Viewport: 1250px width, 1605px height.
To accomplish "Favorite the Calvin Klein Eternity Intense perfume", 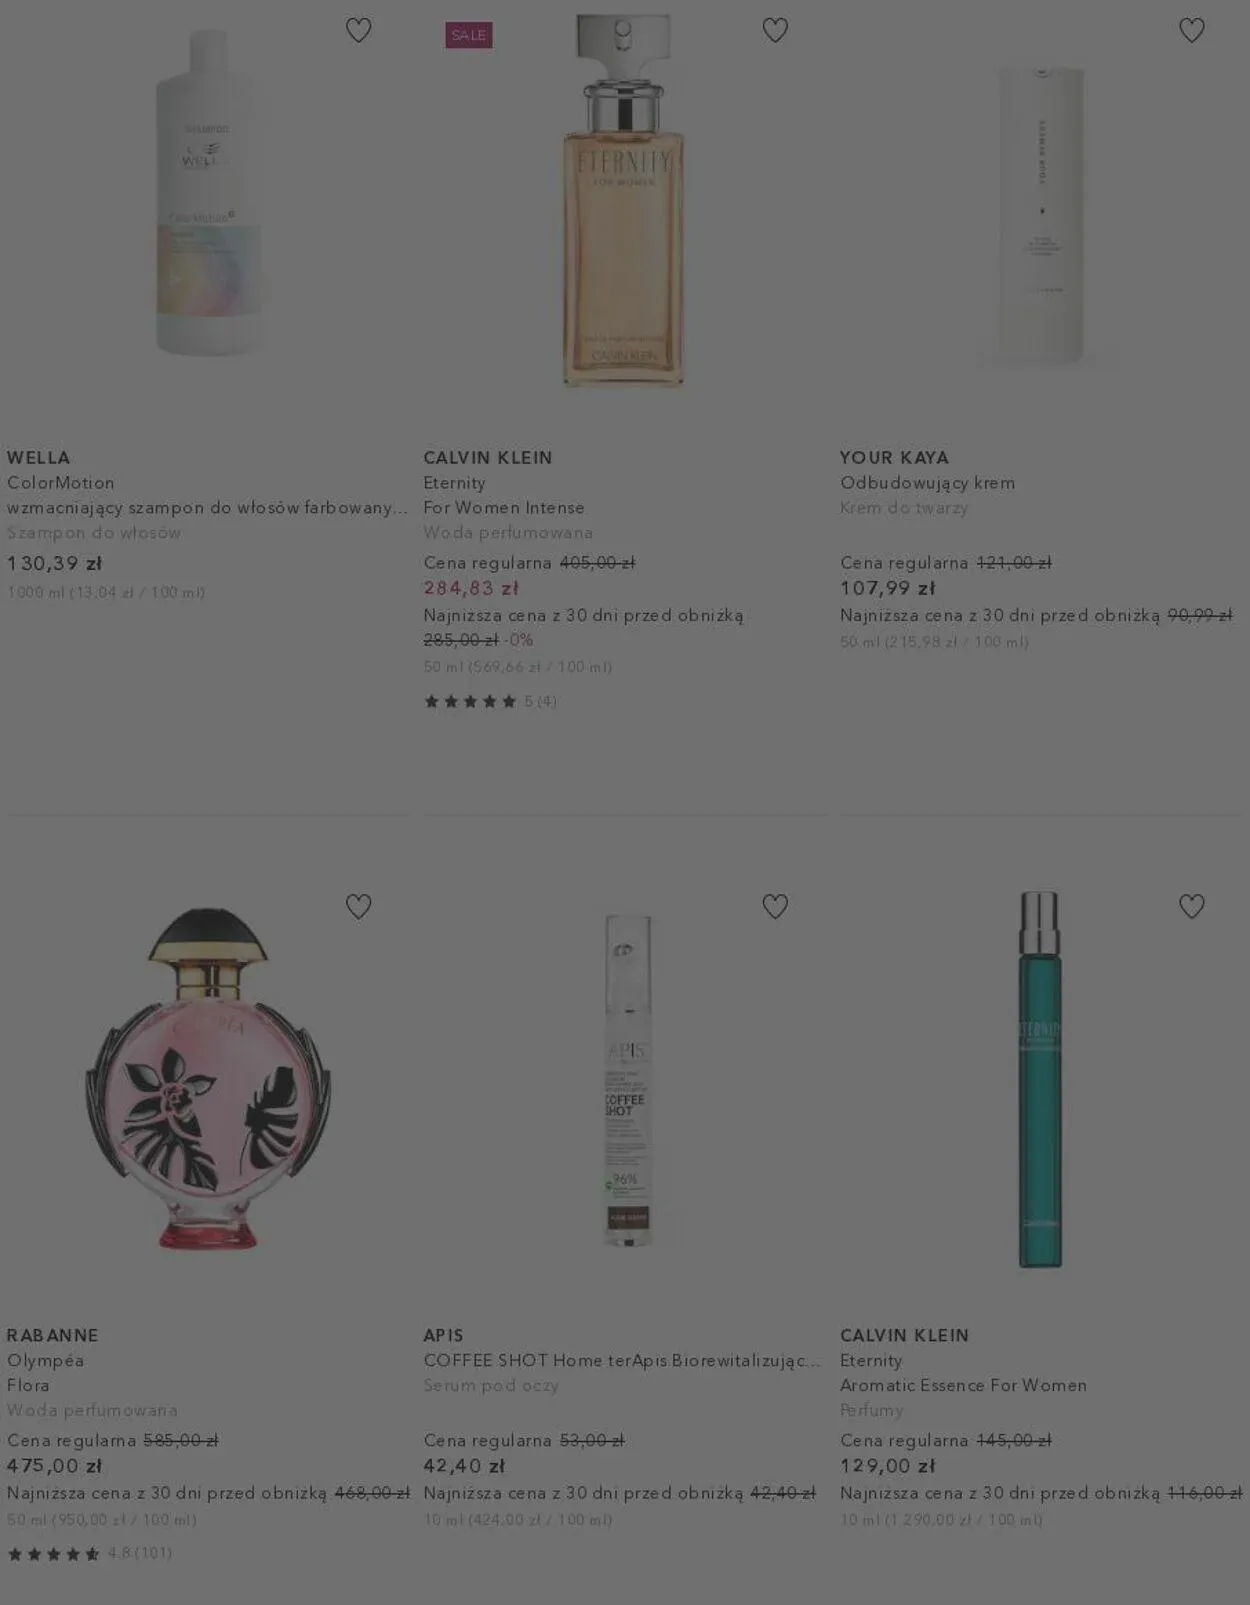I will click(775, 31).
